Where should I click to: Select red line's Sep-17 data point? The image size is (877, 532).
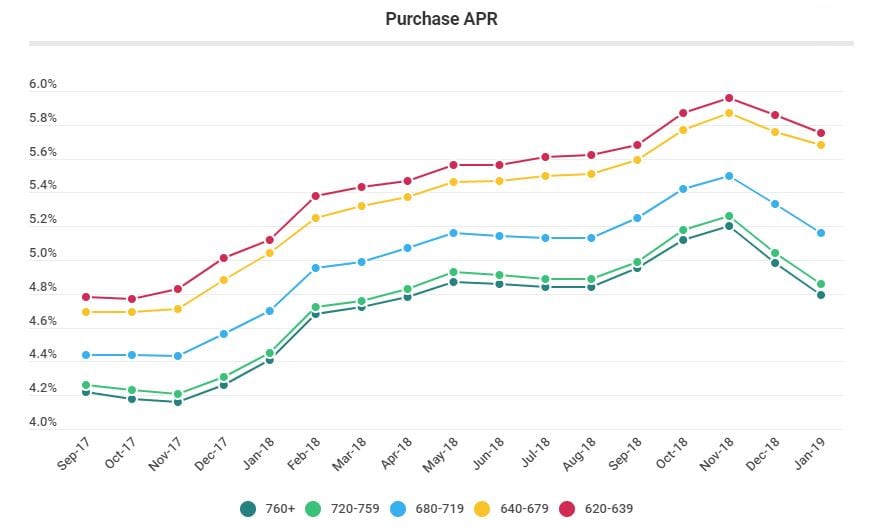point(87,297)
